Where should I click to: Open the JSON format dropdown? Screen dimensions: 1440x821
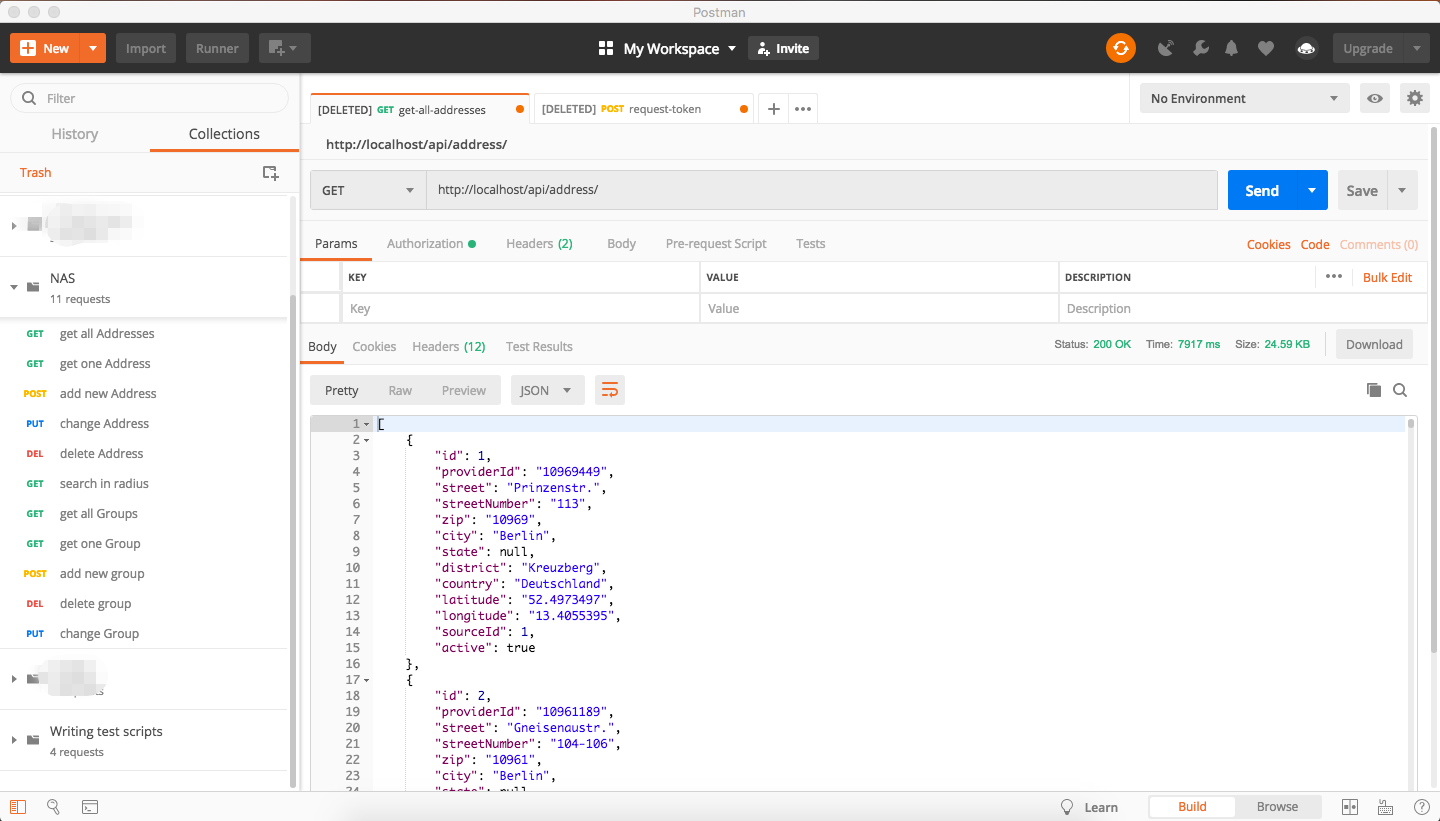(547, 390)
